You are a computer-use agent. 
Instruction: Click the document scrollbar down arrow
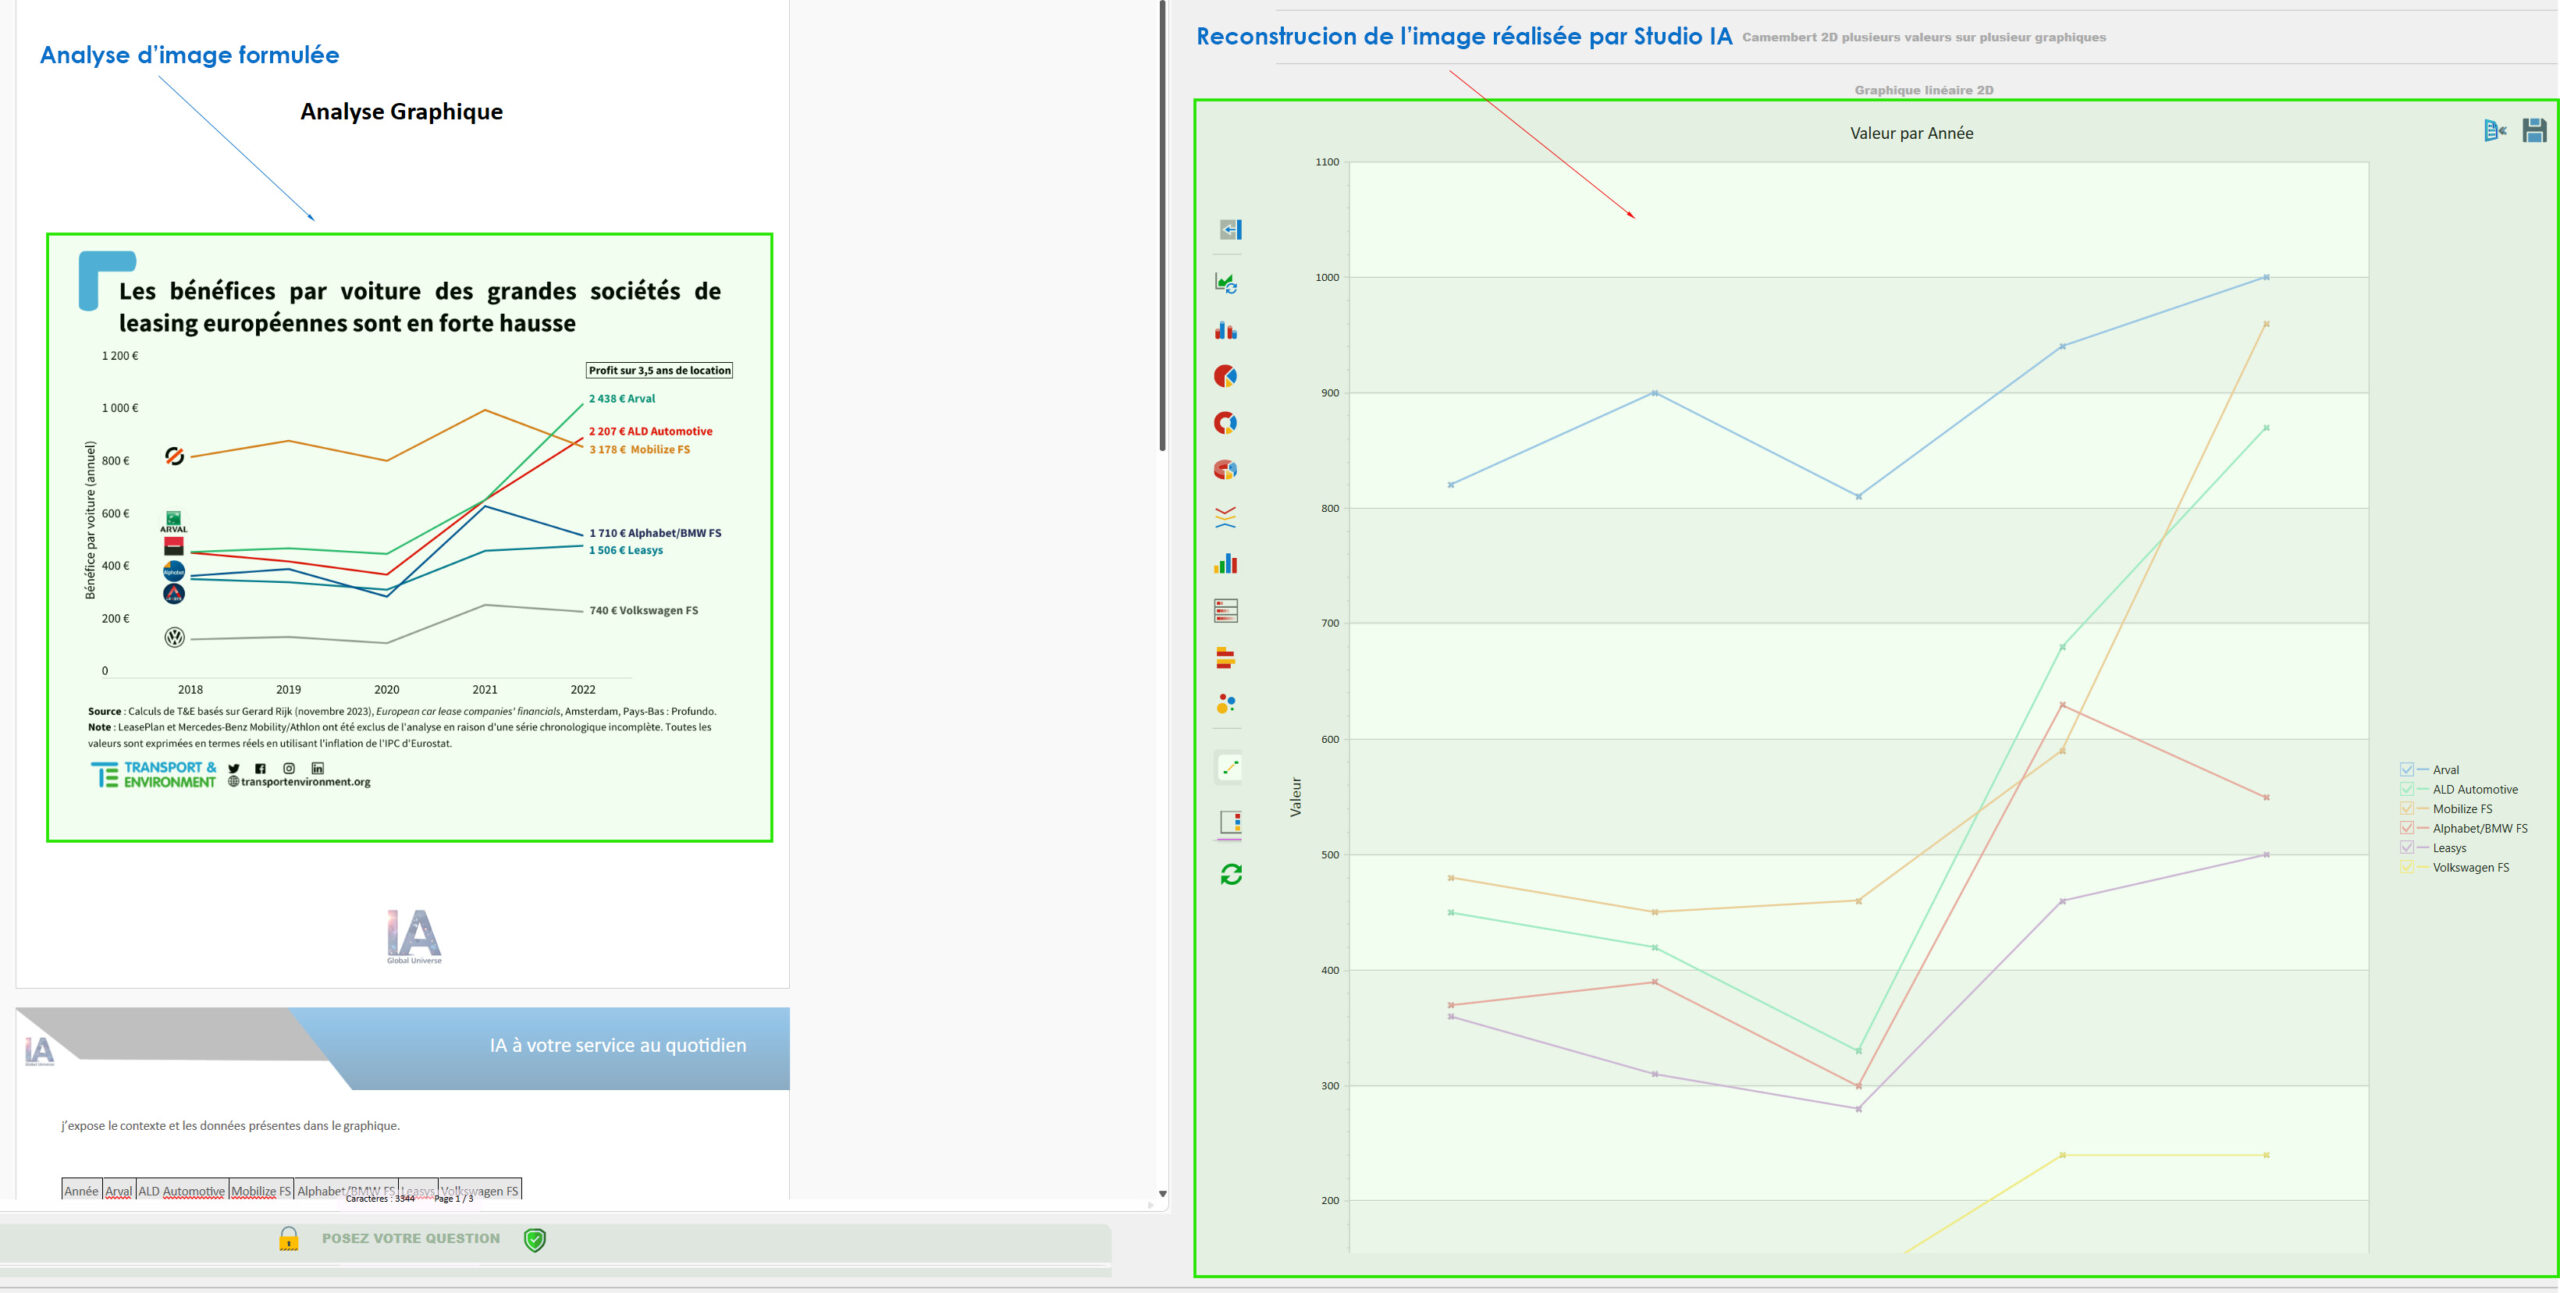[1162, 1194]
